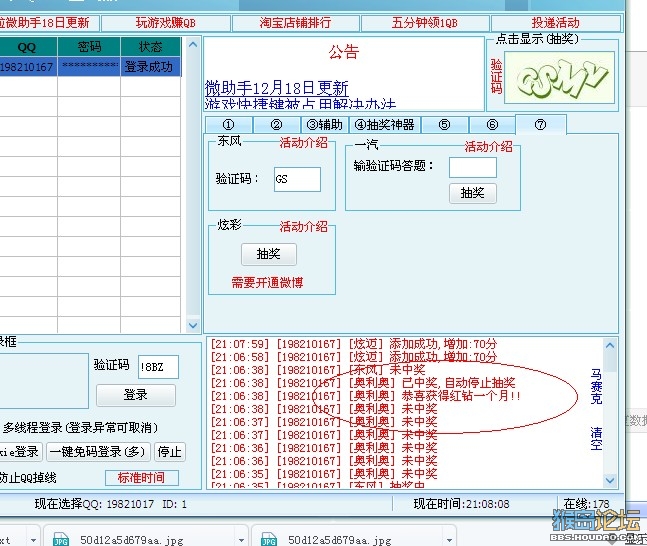Focus the 输验证码答题 input field

point(473,168)
